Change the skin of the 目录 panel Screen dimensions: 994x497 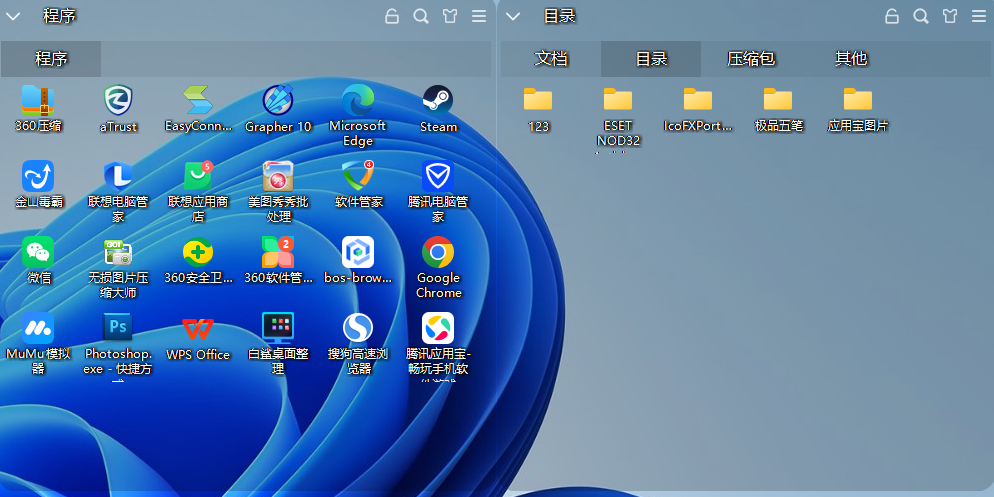950,16
